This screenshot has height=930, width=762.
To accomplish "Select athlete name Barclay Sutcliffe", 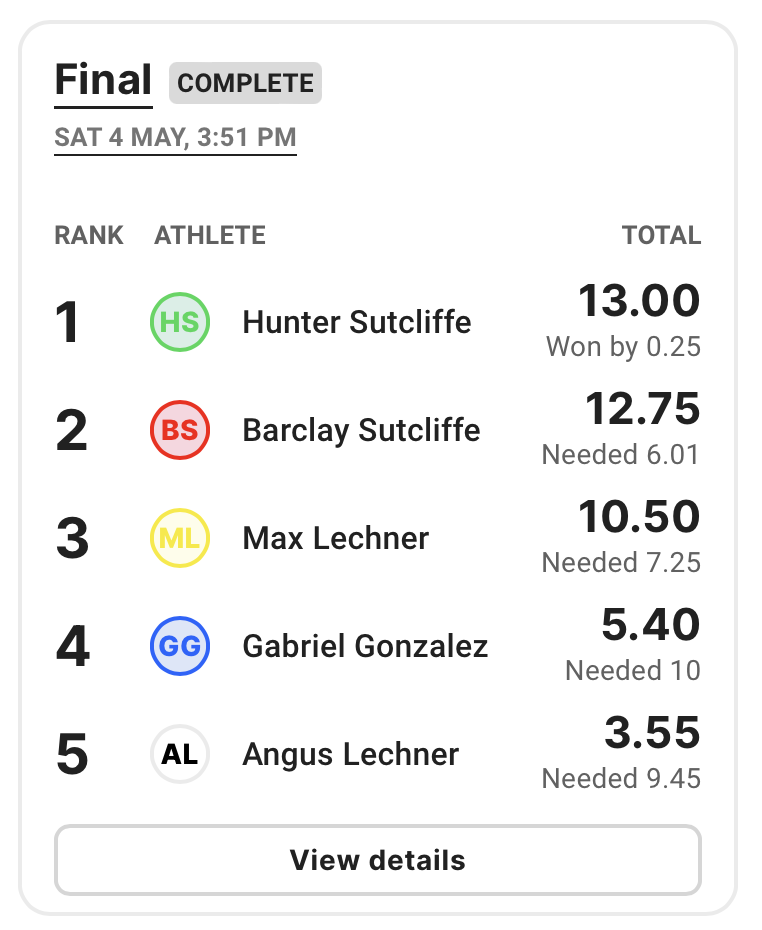I will pos(361,430).
